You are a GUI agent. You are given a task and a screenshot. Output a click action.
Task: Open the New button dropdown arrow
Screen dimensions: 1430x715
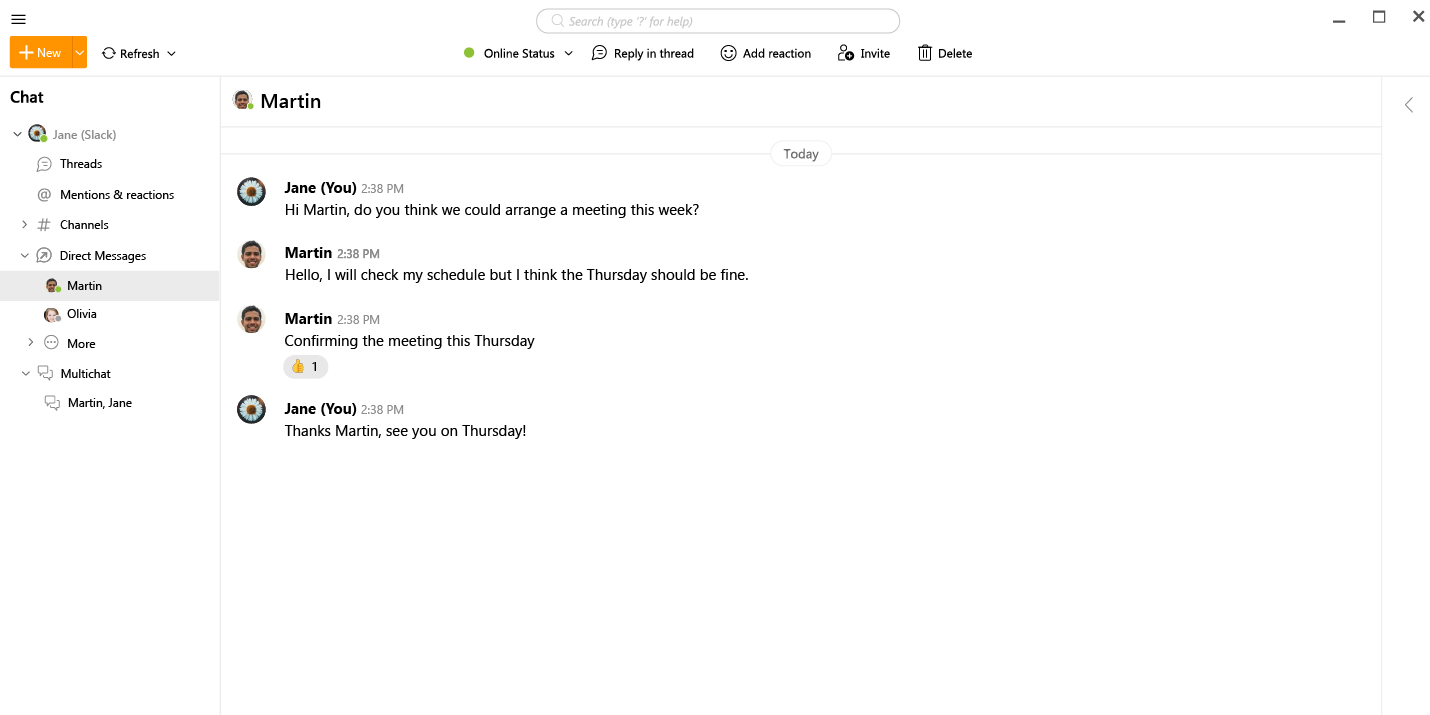coord(80,53)
